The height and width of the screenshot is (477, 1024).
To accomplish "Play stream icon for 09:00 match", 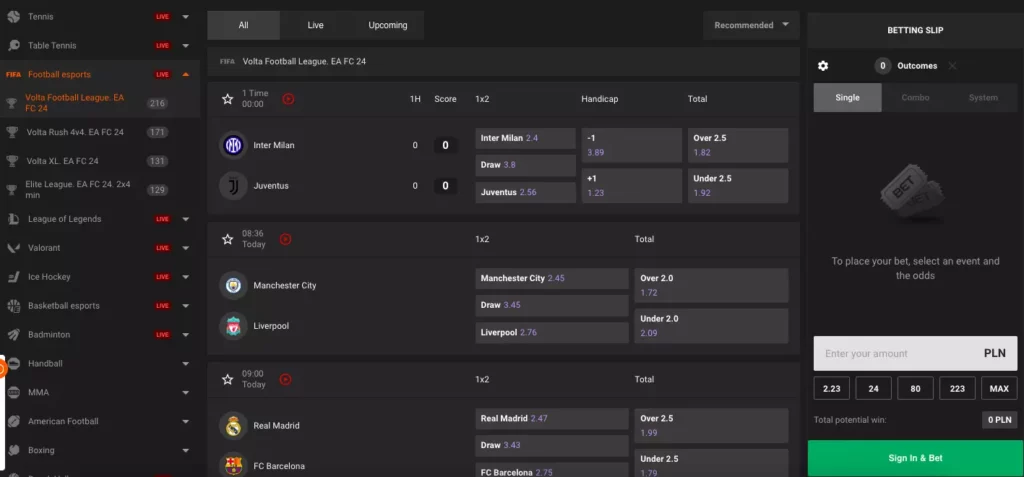I will (285, 379).
